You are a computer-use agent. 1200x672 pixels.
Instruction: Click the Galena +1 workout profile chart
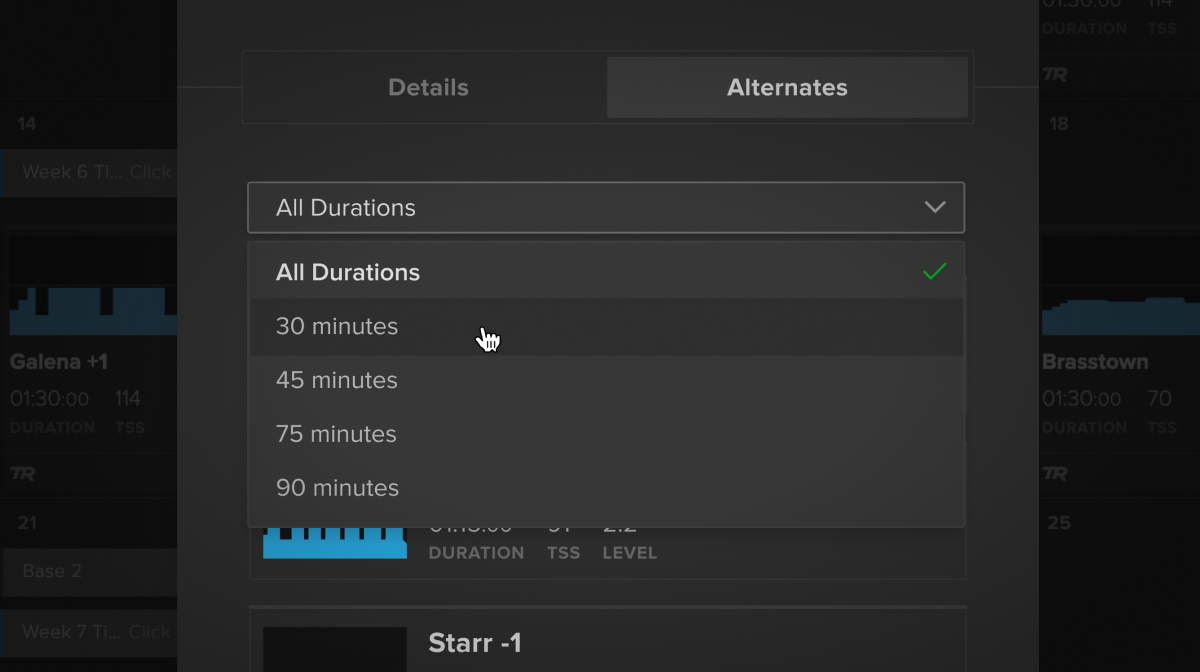[90, 295]
